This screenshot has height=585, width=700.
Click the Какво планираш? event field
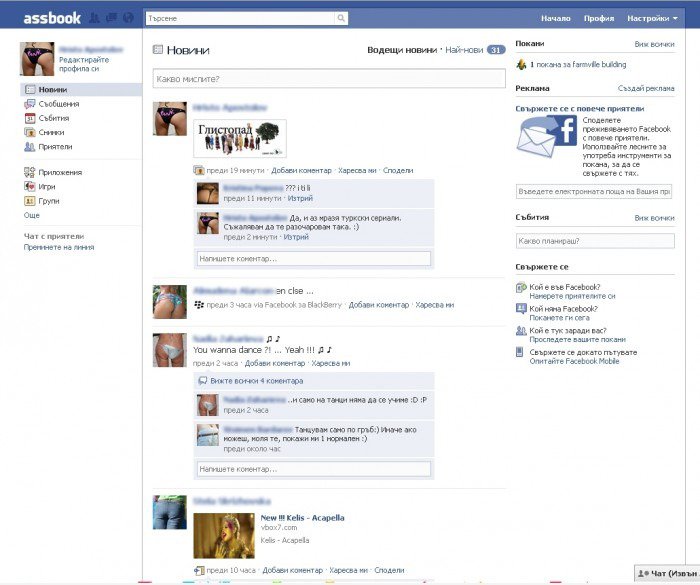[595, 241]
